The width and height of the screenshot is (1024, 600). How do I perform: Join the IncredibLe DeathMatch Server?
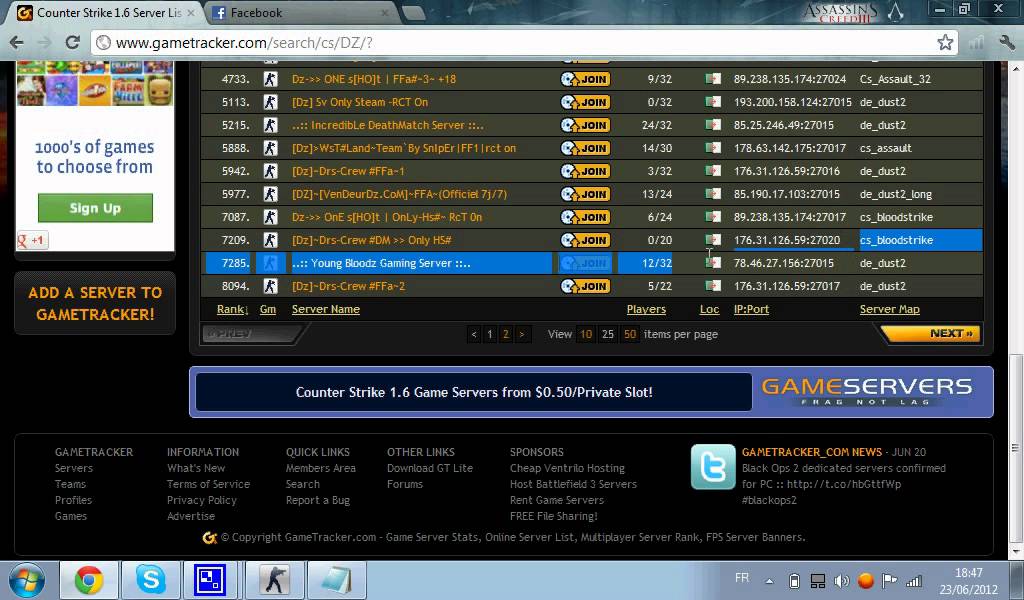pyautogui.click(x=585, y=125)
